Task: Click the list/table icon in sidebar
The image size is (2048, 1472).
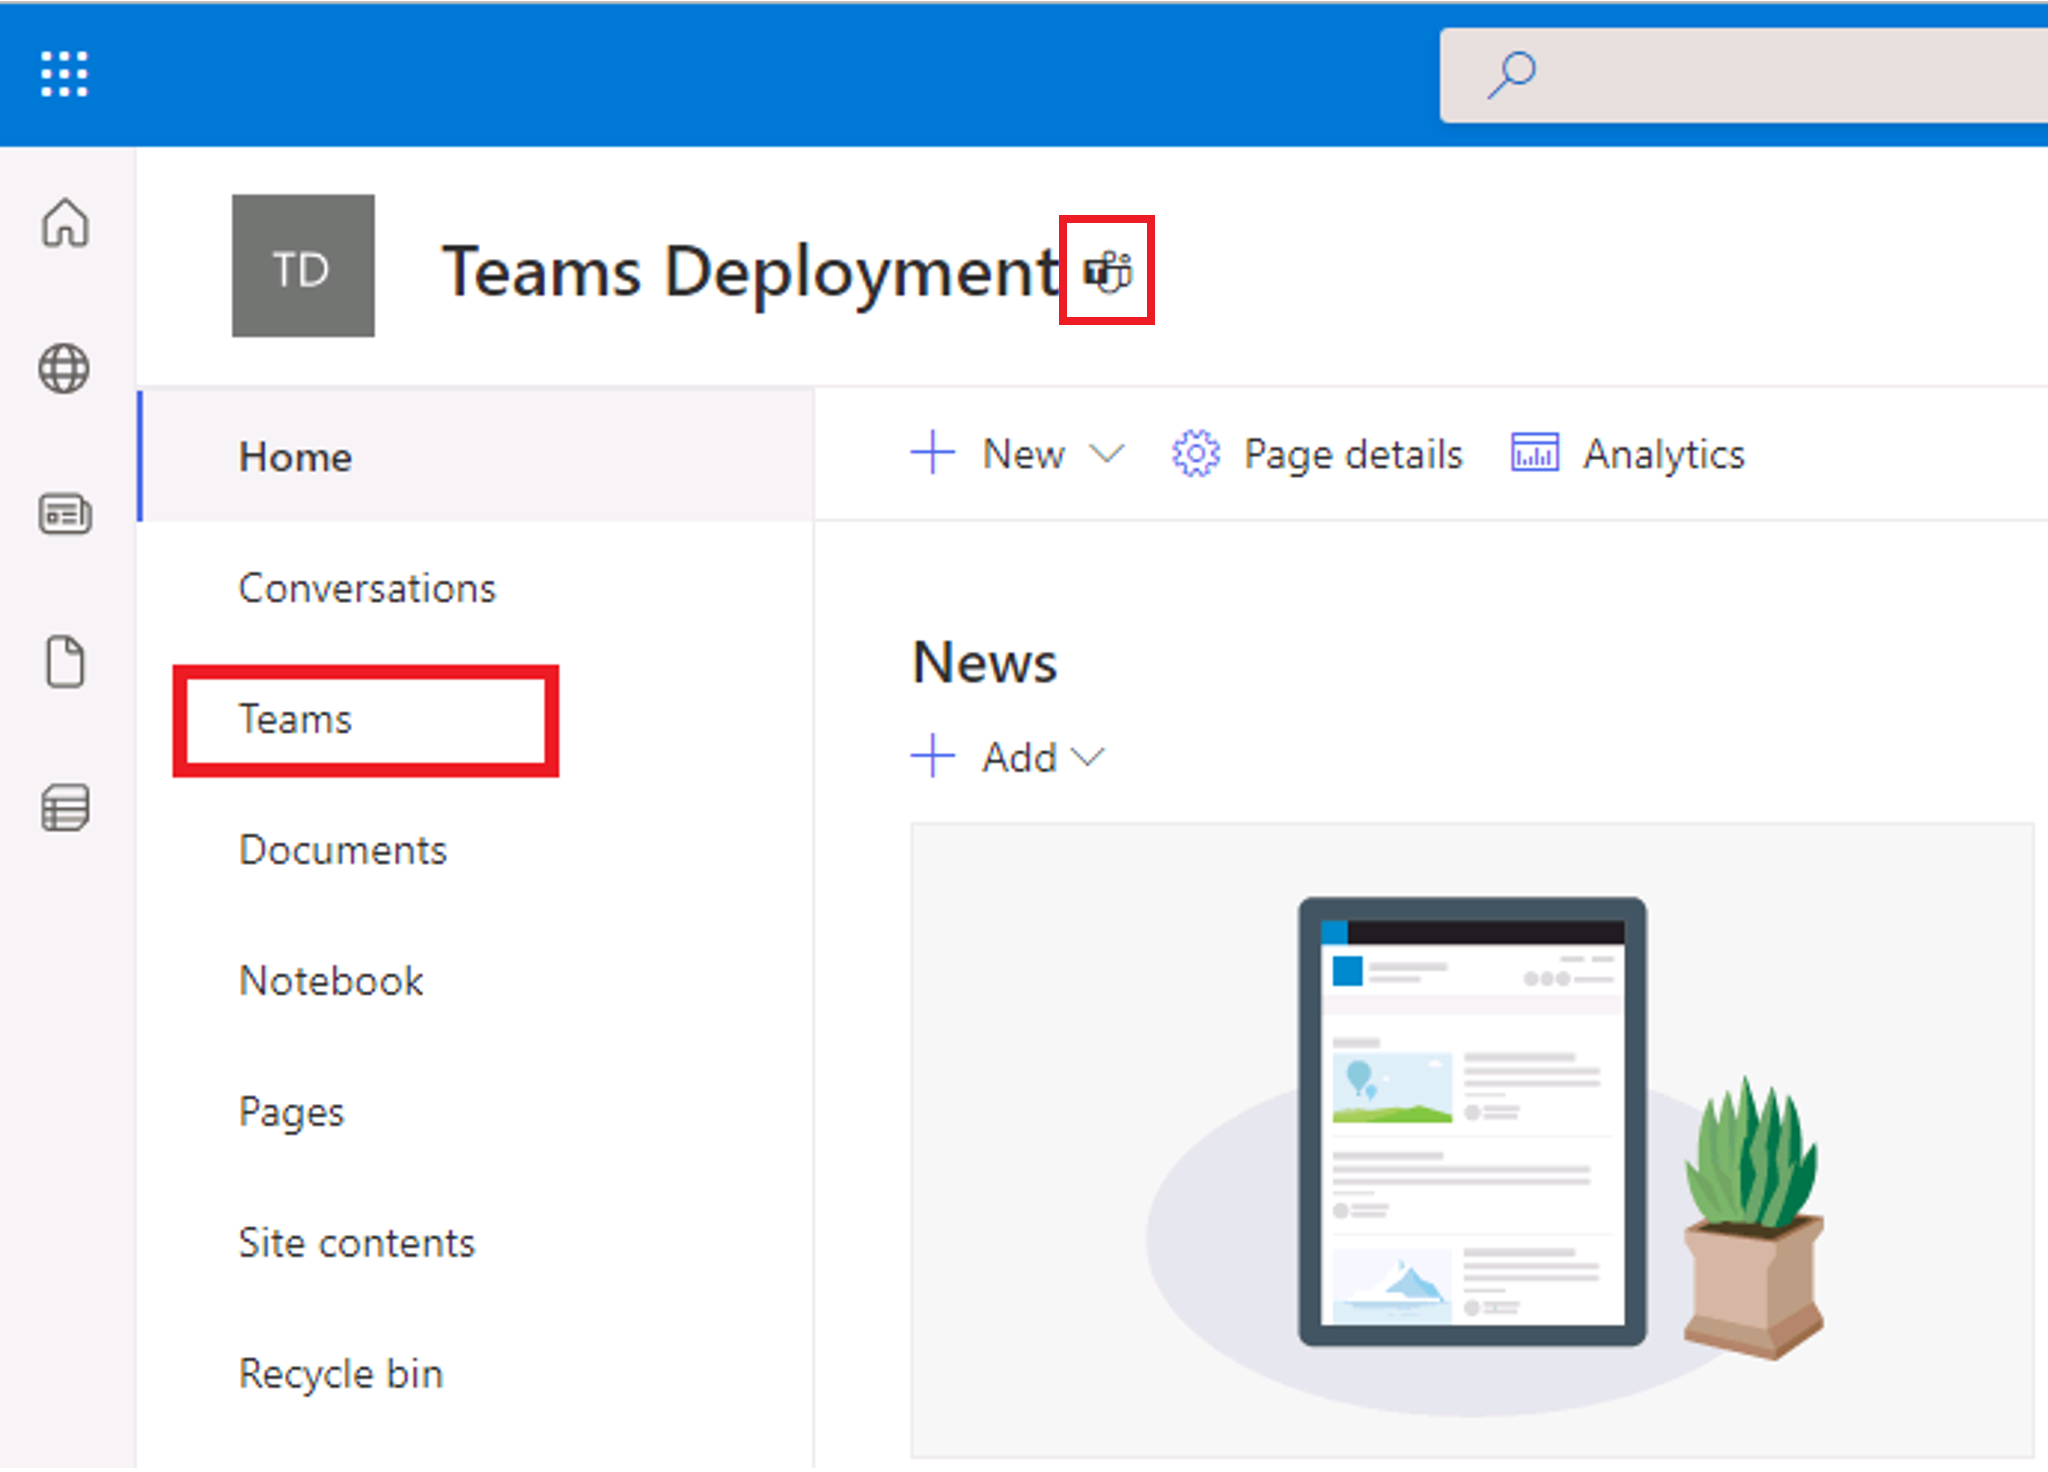Action: tap(64, 796)
